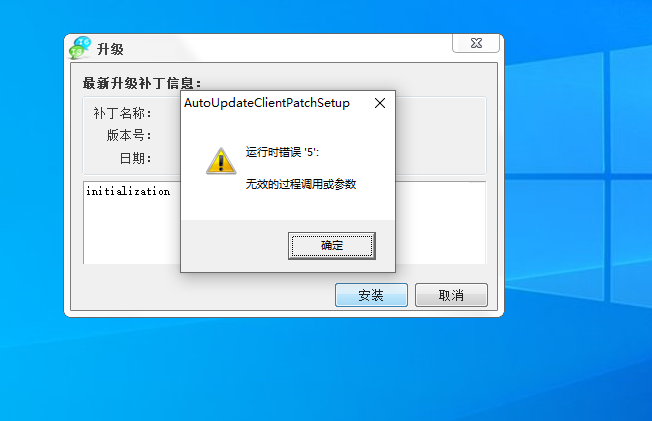The width and height of the screenshot is (652, 421).
Task: Click the initialization text in log box
Action: (x=128, y=191)
